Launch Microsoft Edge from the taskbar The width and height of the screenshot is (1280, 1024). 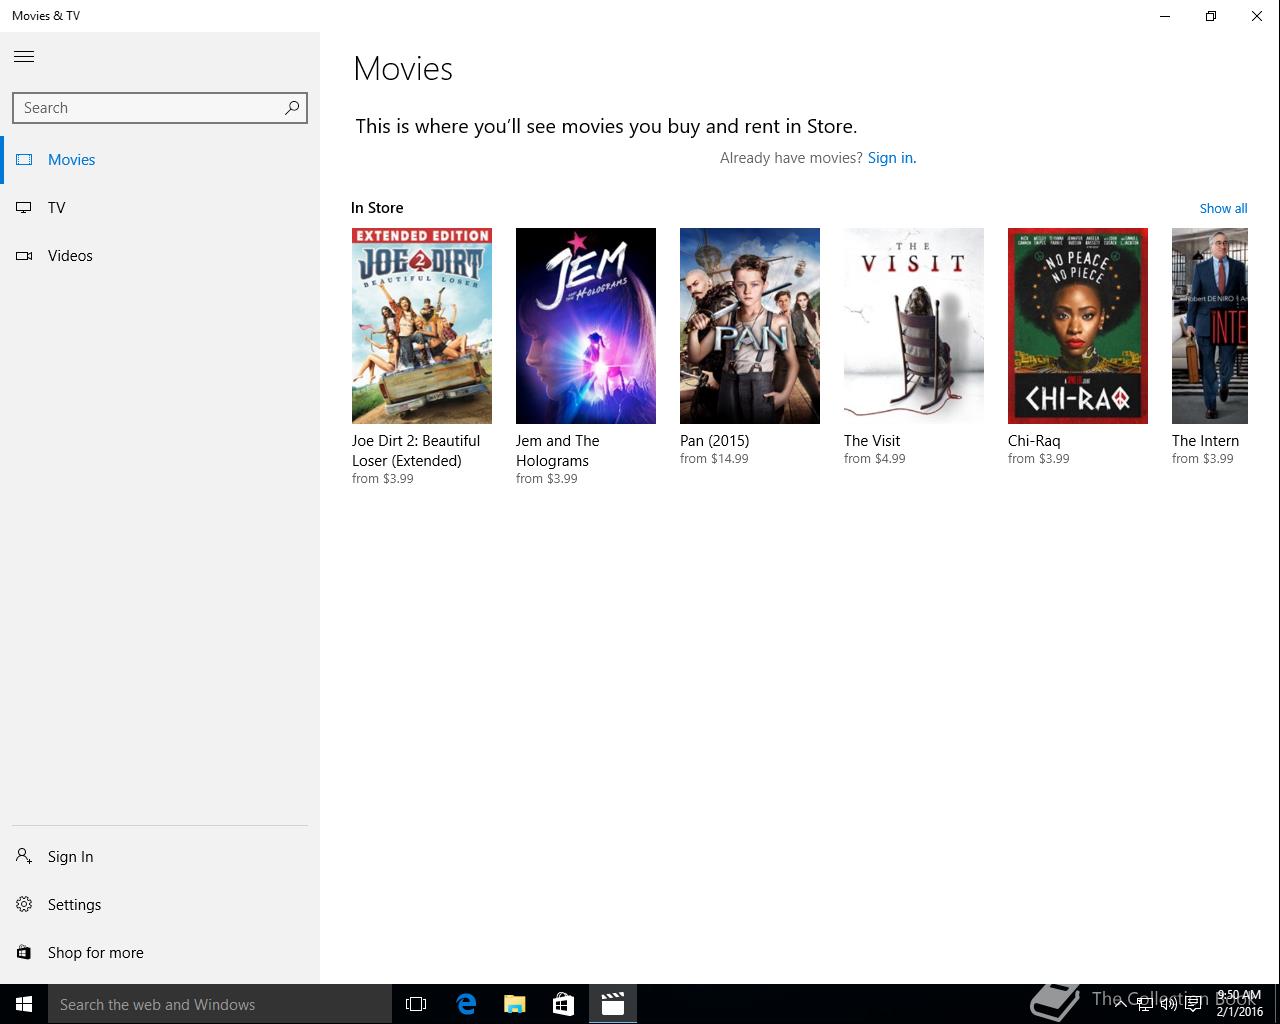coord(466,1004)
